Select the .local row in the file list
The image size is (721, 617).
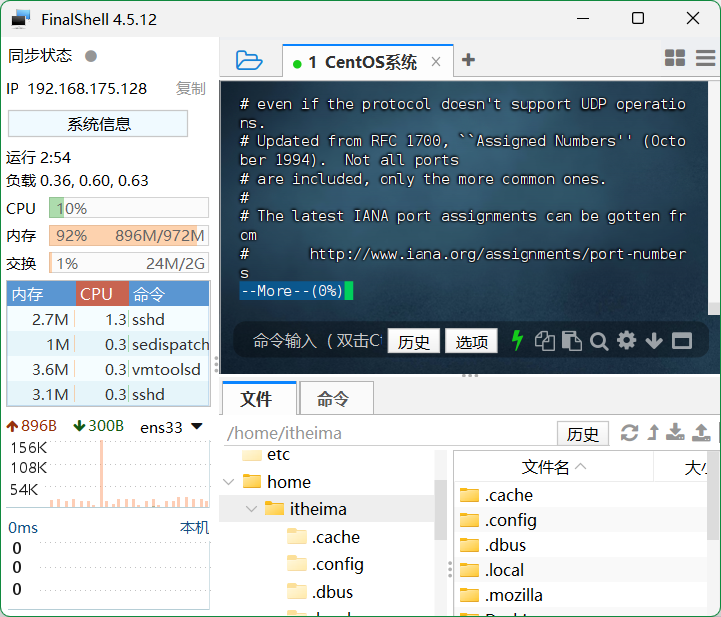(x=581, y=570)
